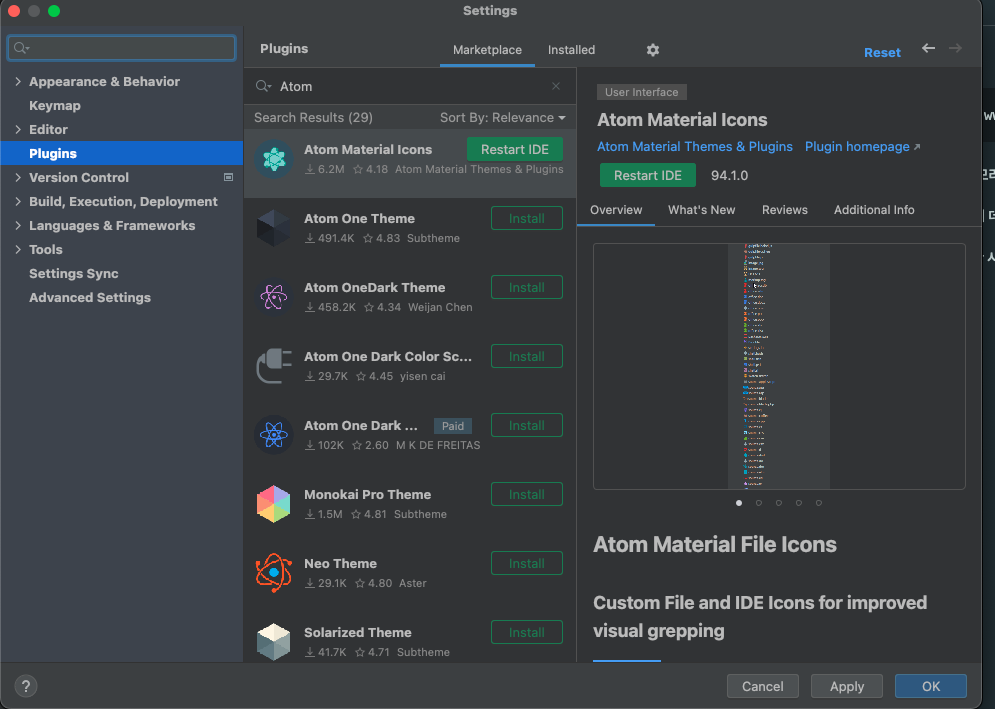This screenshot has height=709, width=995.
Task: Open the Overview tab
Action: (x=616, y=209)
